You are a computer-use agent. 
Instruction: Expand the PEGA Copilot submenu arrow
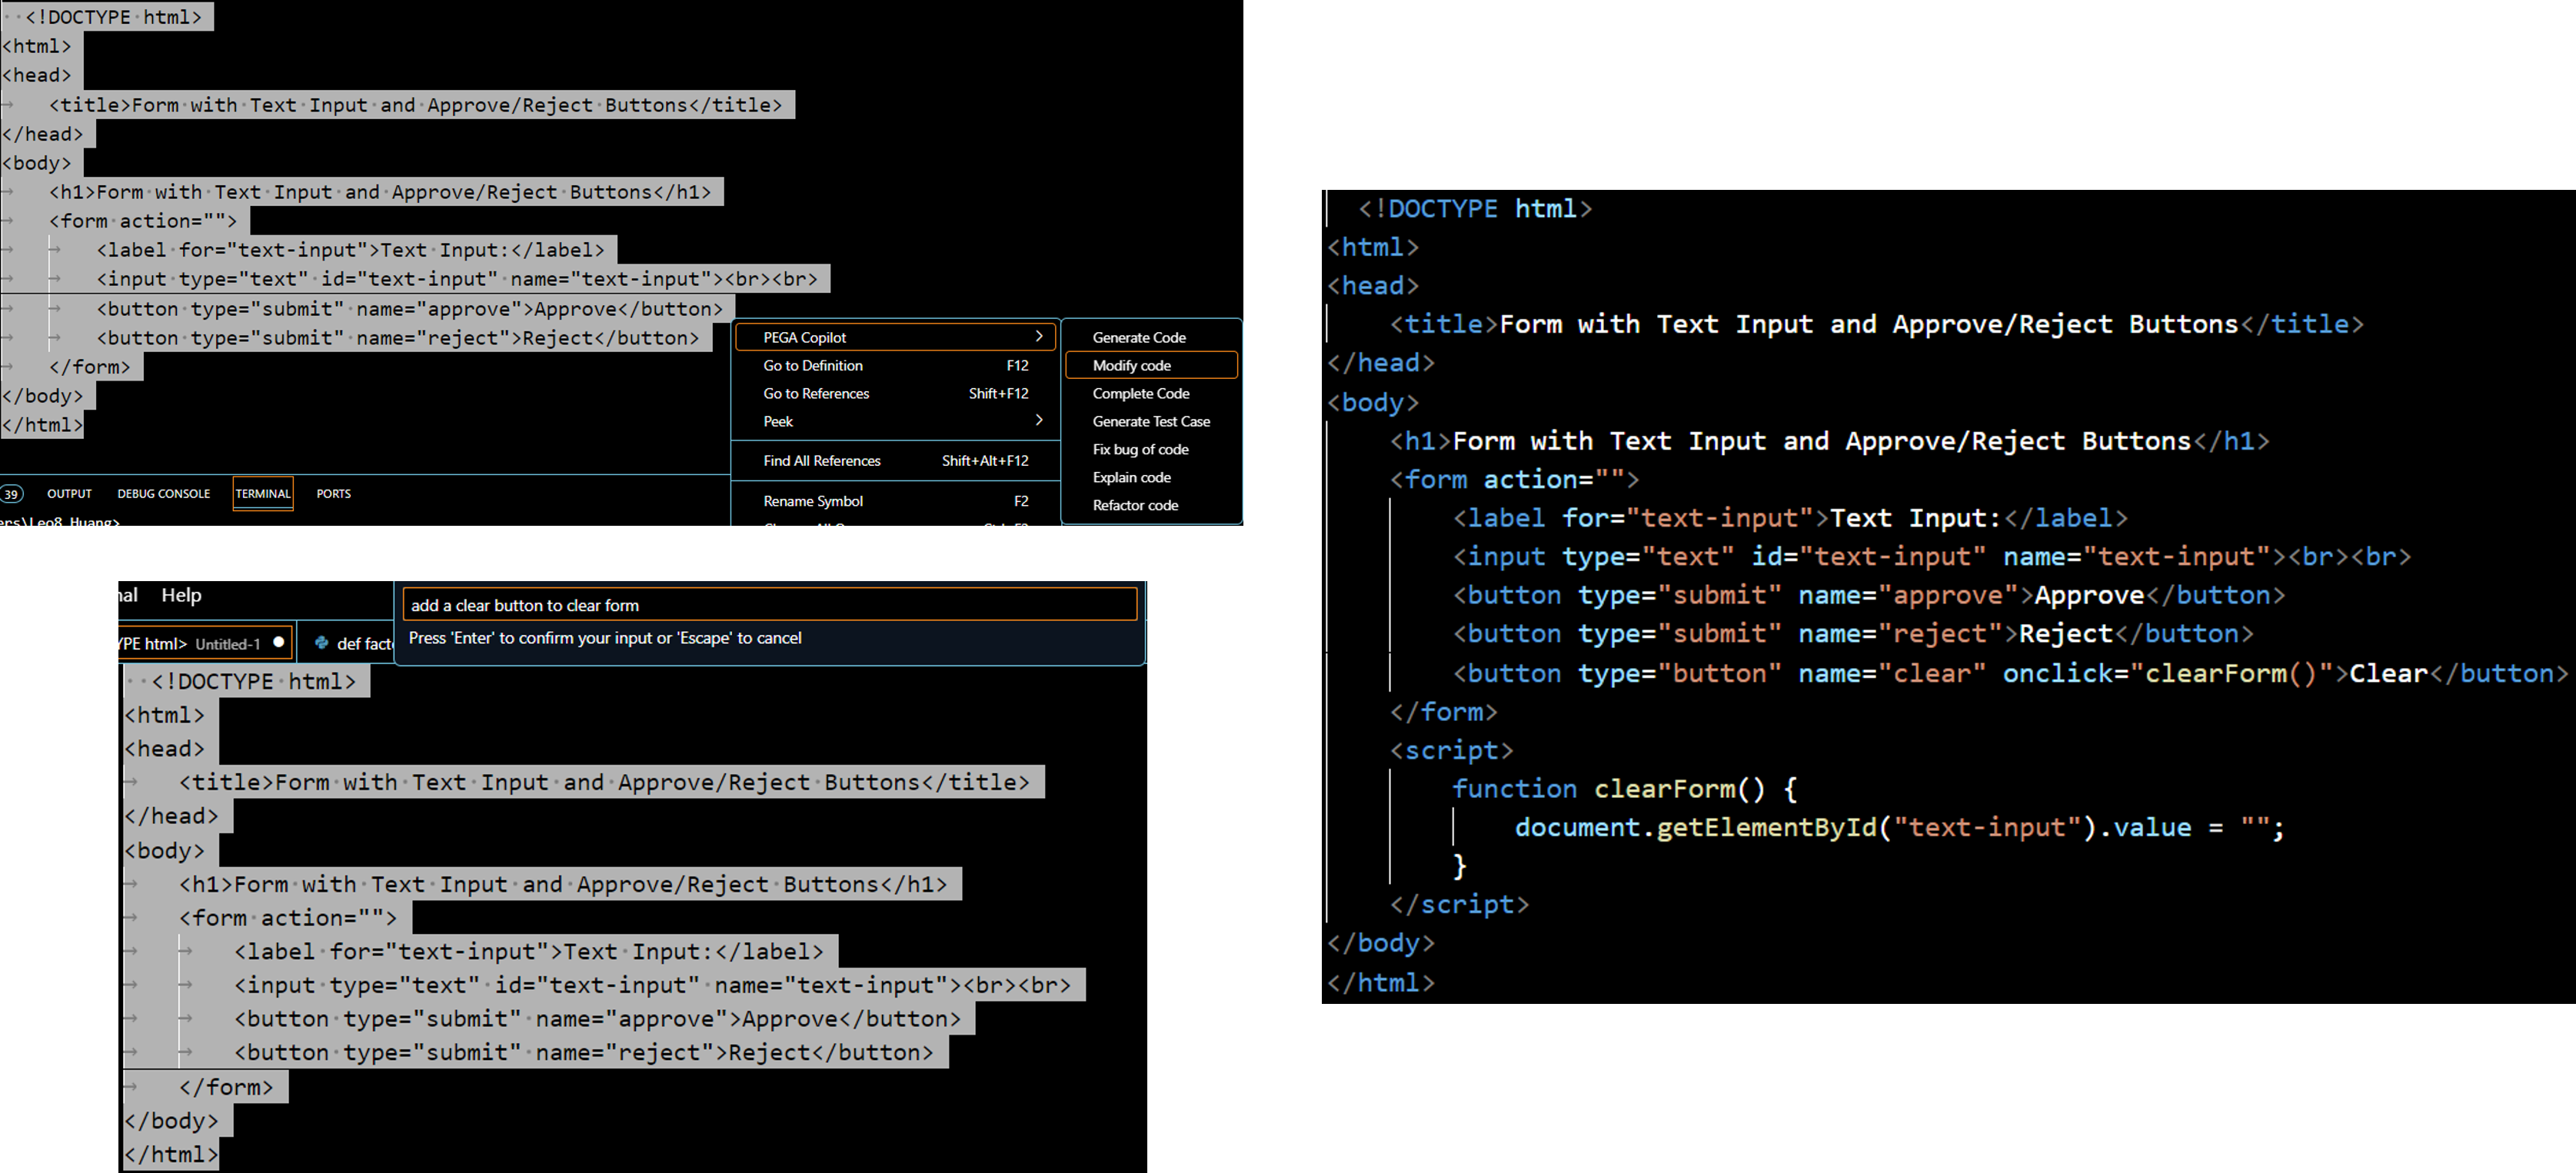click(x=1039, y=337)
